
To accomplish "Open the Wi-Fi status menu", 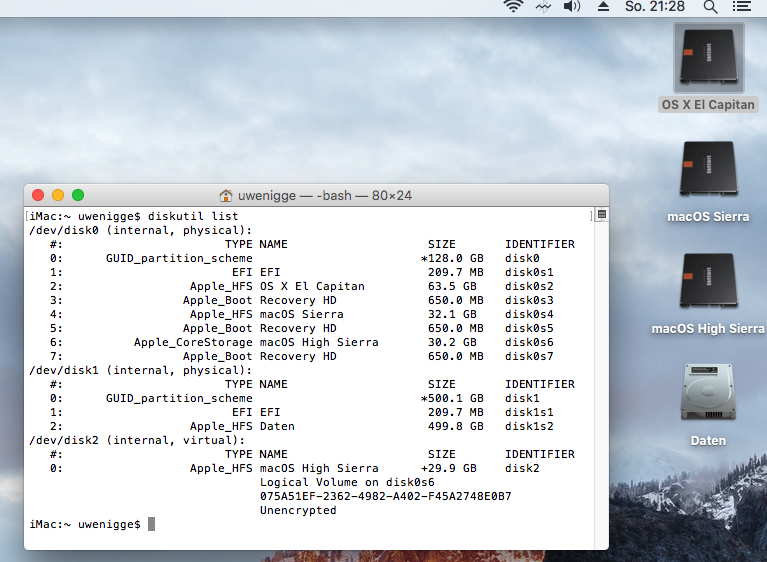I will (513, 7).
